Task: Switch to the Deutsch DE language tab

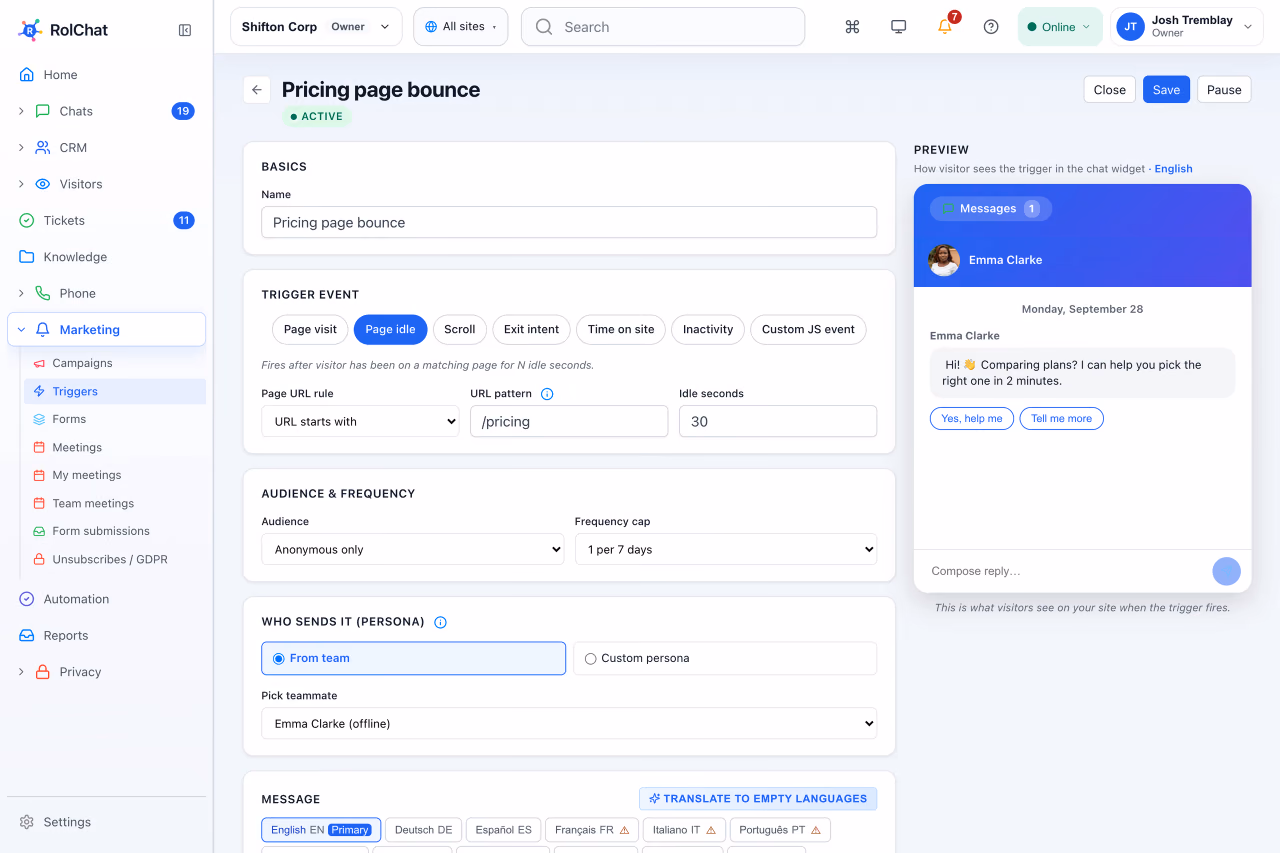Action: [423, 830]
